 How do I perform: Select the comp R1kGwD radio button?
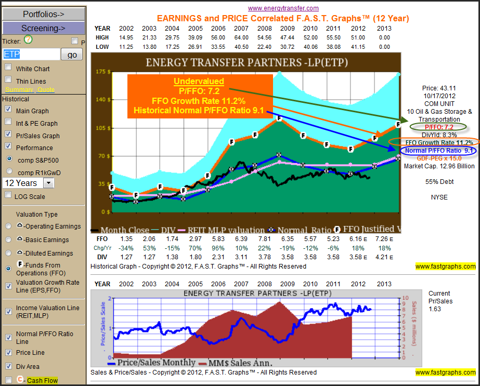(x=10, y=171)
